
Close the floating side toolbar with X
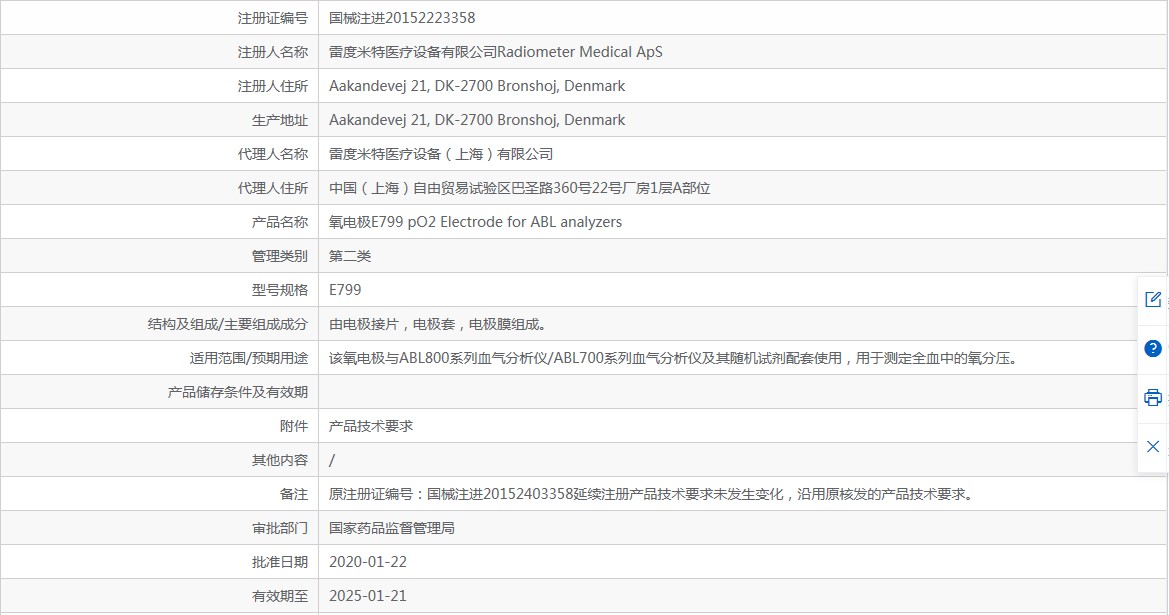coord(1153,447)
